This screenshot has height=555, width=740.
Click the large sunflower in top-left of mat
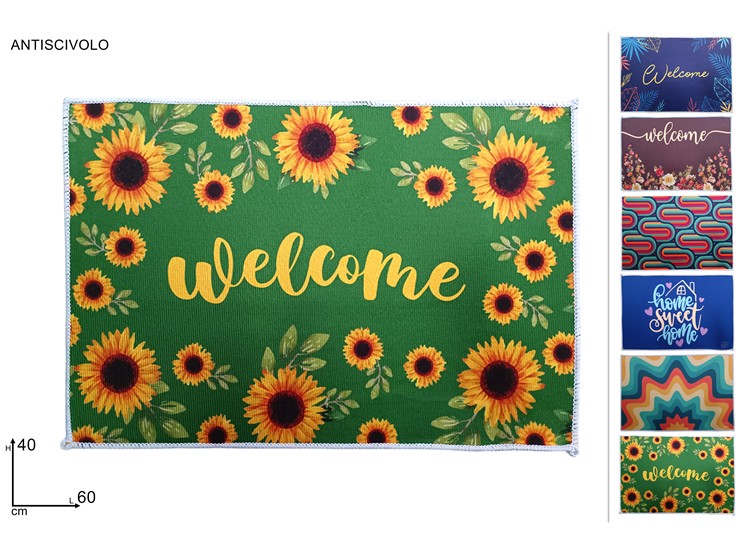click(128, 170)
